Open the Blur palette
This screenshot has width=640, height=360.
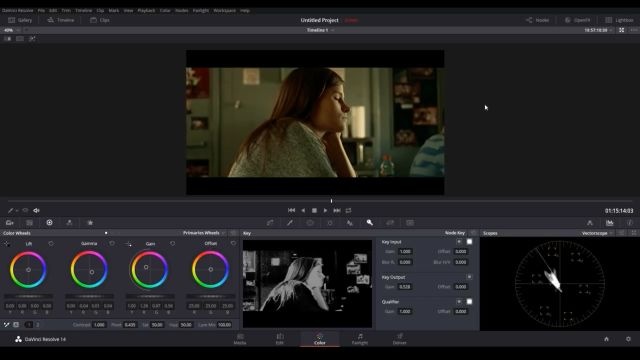pyautogui.click(x=350, y=222)
